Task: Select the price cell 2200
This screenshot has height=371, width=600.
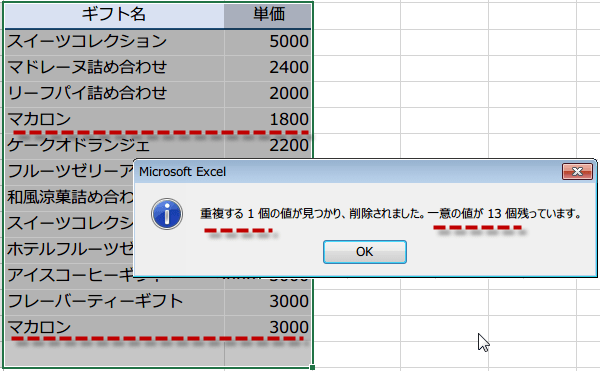Action: click(268, 145)
